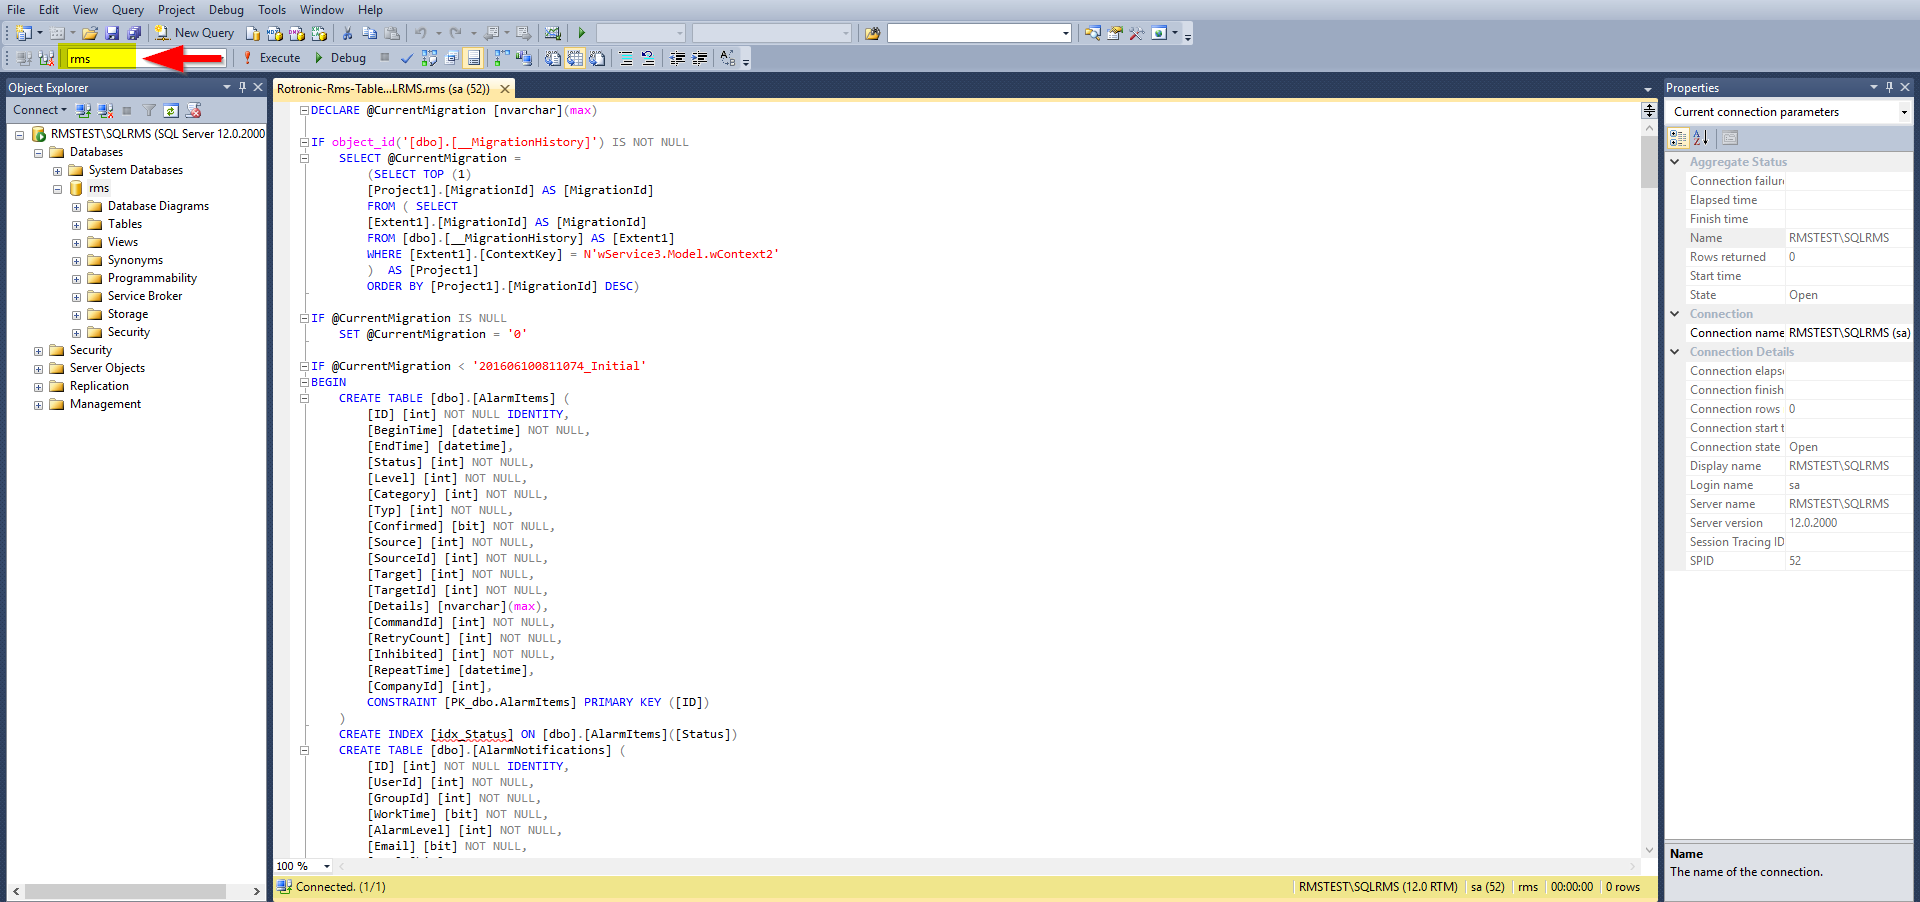
Task: Toggle Include Actual Execution Plan
Action: tap(502, 58)
